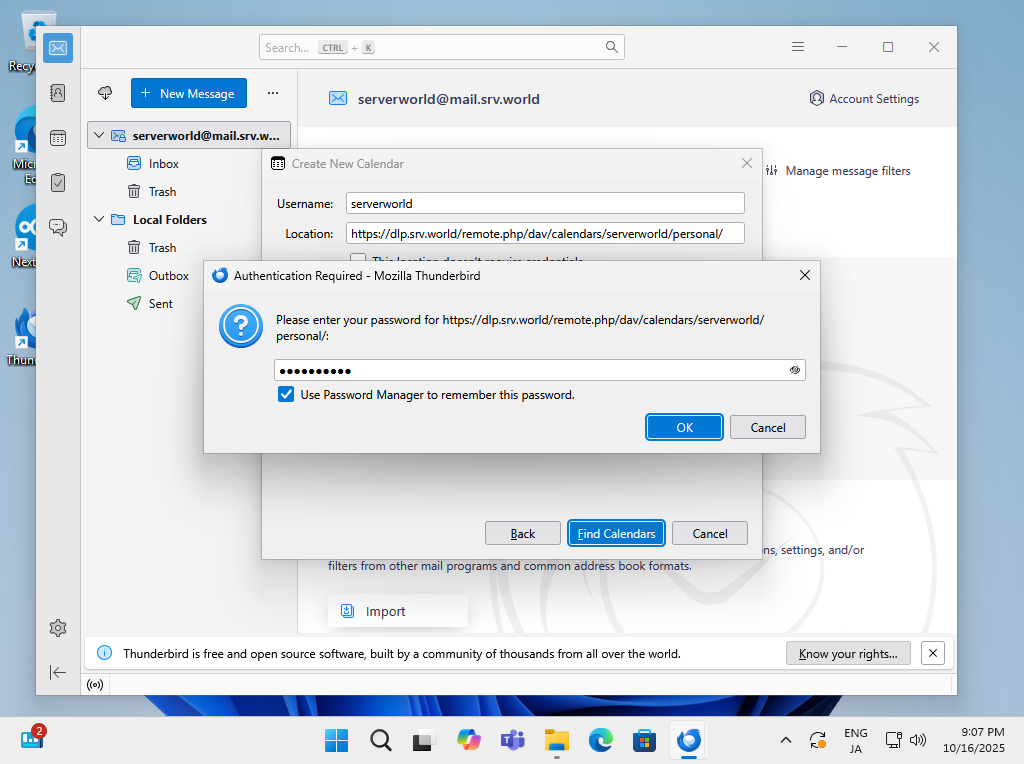Uncheck Use Password Manager checkbox
The image size is (1024, 764).
(286, 395)
